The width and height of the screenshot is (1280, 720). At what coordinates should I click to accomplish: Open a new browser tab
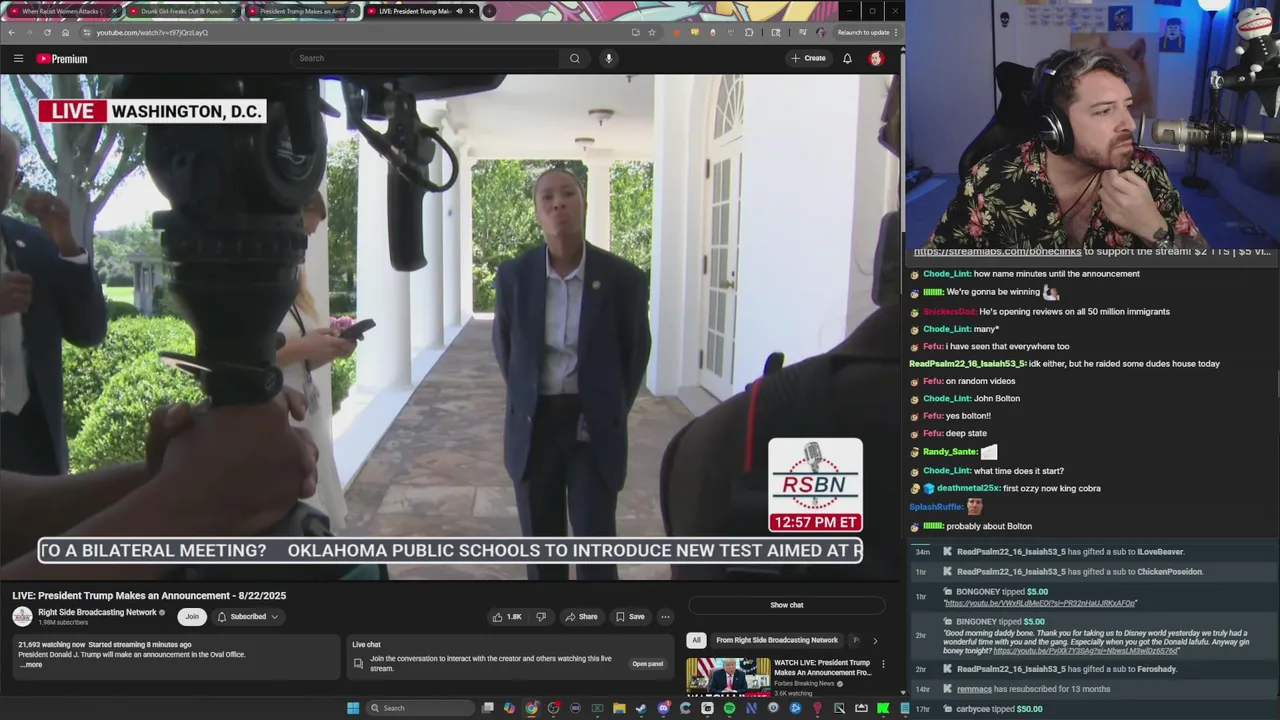click(489, 11)
